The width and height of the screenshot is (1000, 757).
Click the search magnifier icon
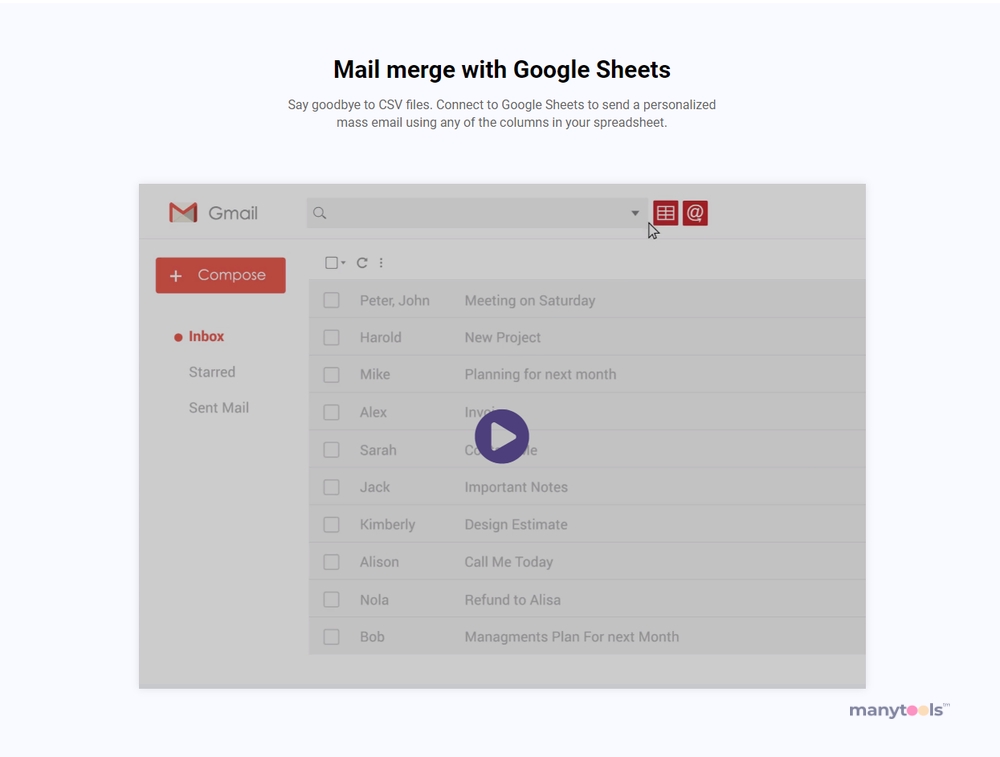click(320, 213)
